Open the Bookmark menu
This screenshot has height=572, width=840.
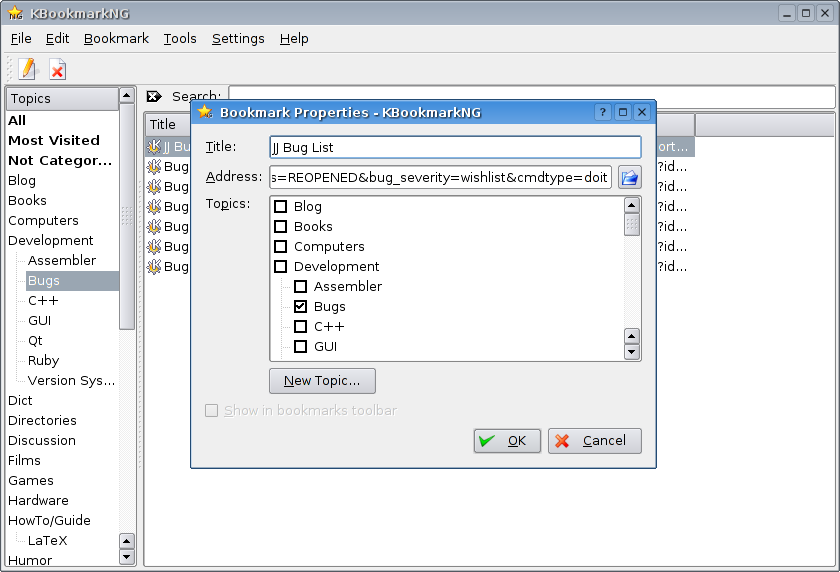116,39
